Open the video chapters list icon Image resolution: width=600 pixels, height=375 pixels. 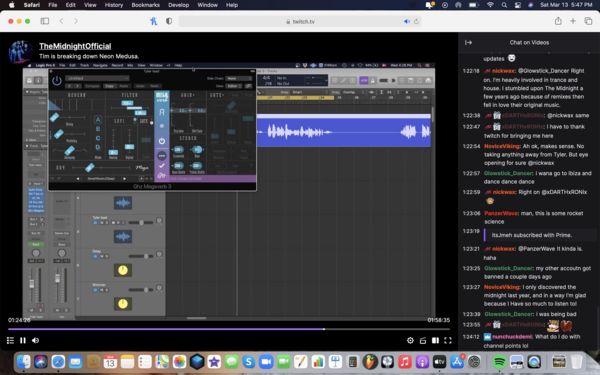pyautogui.click(x=10, y=340)
